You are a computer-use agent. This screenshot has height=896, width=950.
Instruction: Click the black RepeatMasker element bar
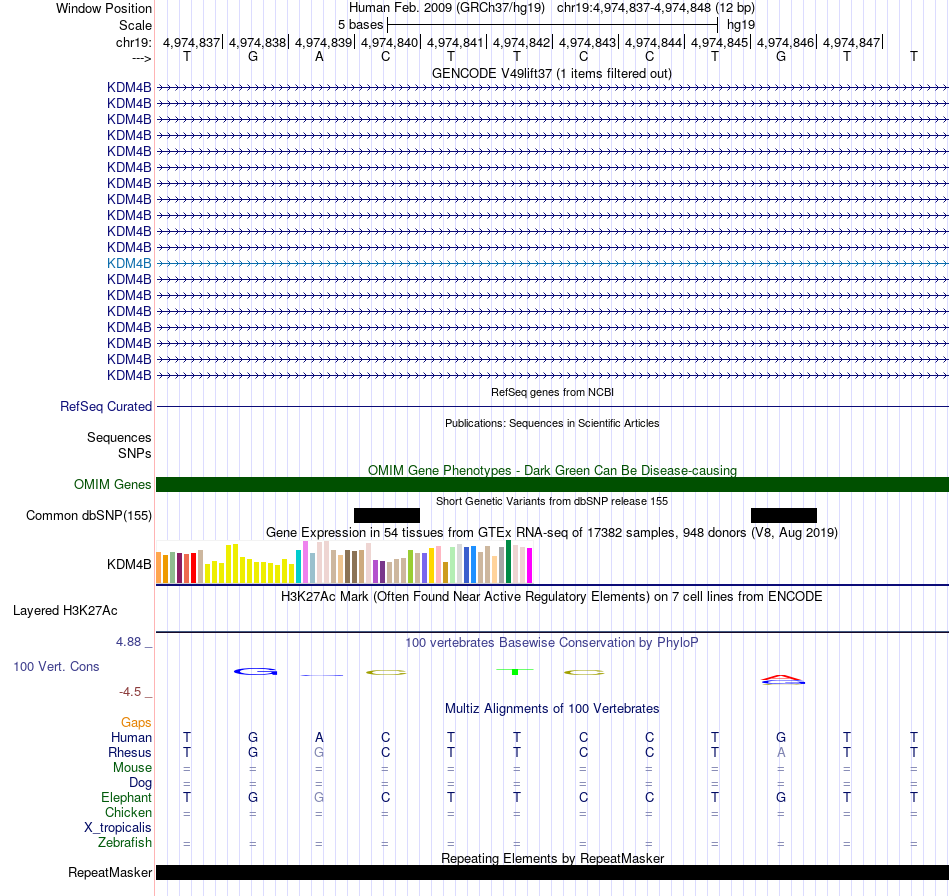(x=553, y=872)
